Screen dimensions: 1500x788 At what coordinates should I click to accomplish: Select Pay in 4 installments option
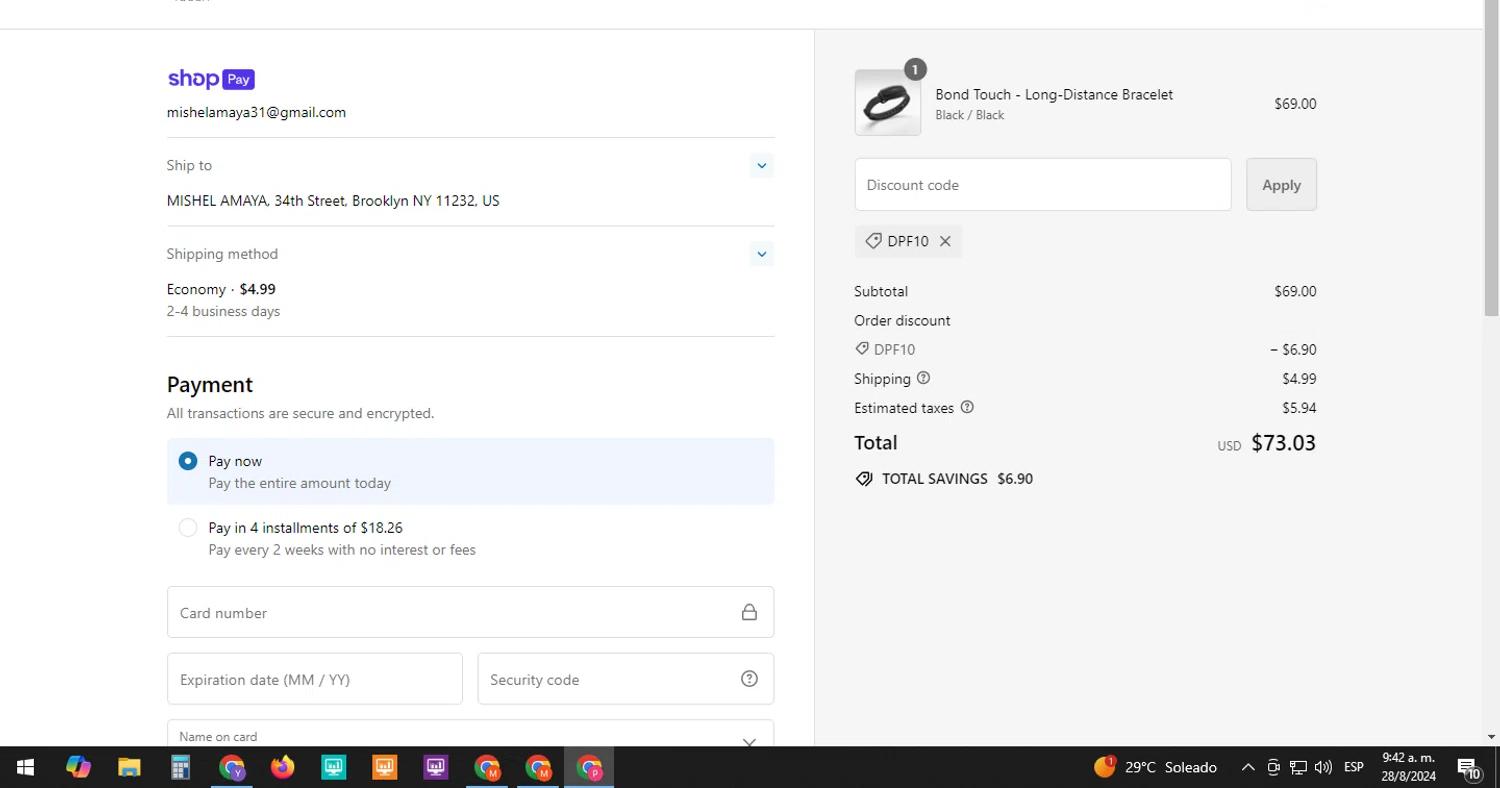click(x=188, y=527)
